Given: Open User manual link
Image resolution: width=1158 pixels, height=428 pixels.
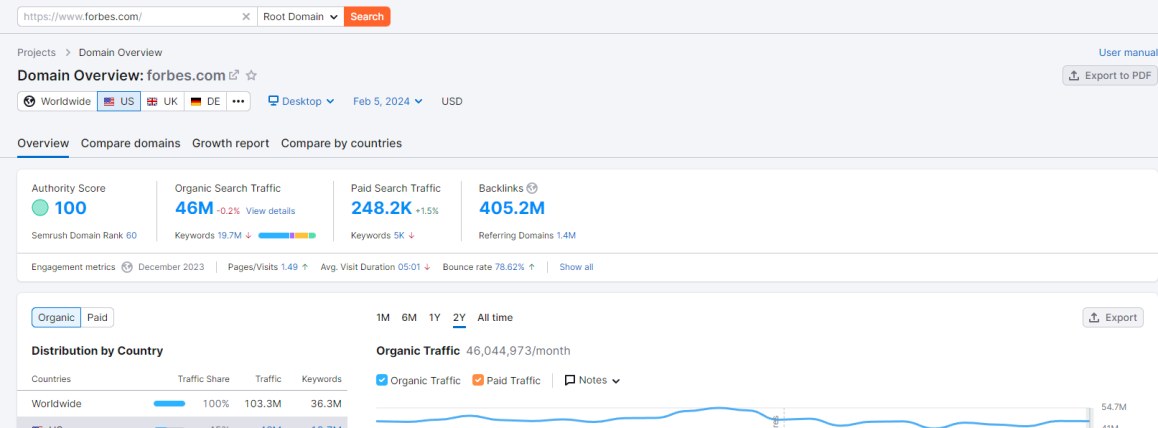Looking at the screenshot, I should [x=1128, y=52].
